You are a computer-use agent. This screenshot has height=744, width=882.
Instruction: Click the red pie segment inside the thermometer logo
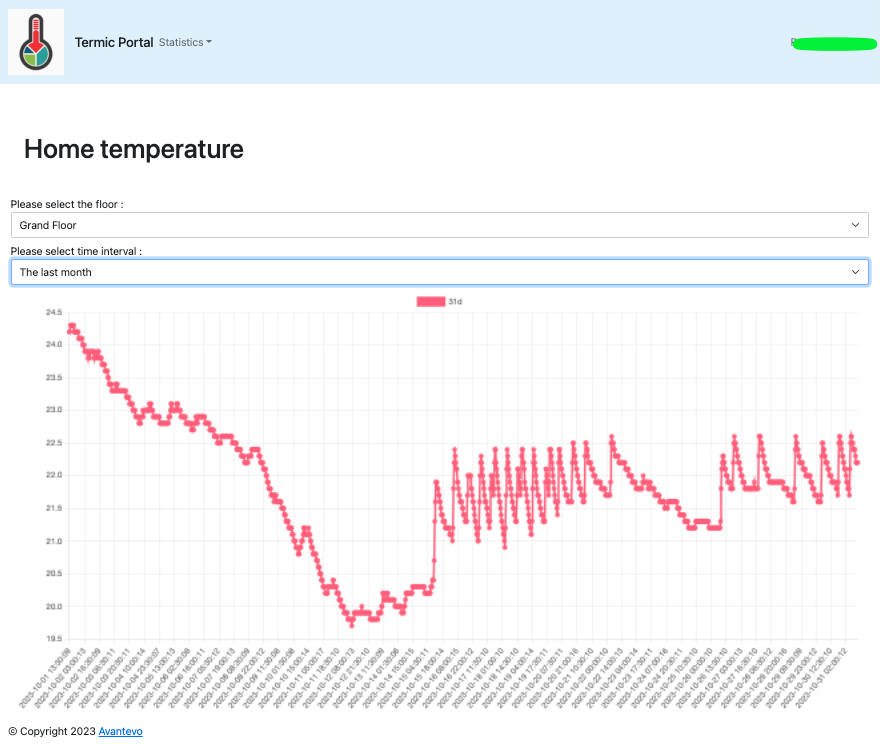click(x=36, y=46)
